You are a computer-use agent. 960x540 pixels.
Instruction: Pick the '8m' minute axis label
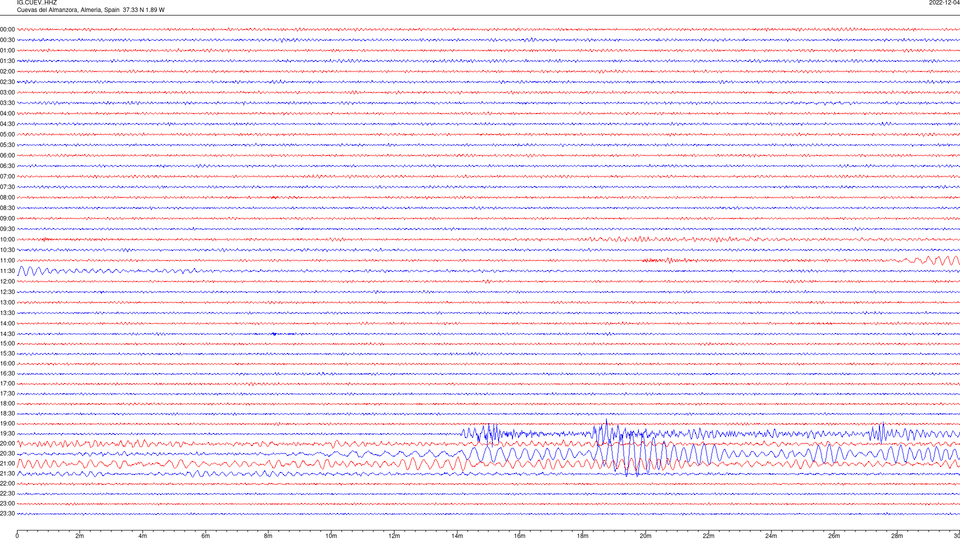point(268,536)
